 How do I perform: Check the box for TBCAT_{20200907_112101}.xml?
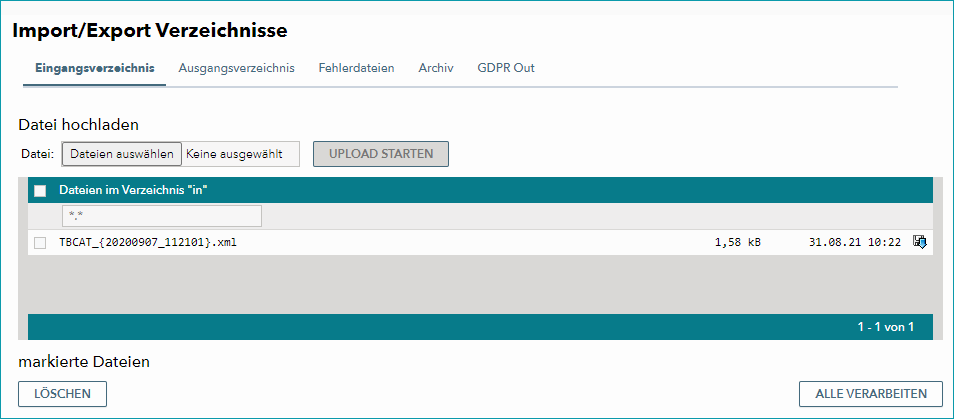tap(40, 243)
